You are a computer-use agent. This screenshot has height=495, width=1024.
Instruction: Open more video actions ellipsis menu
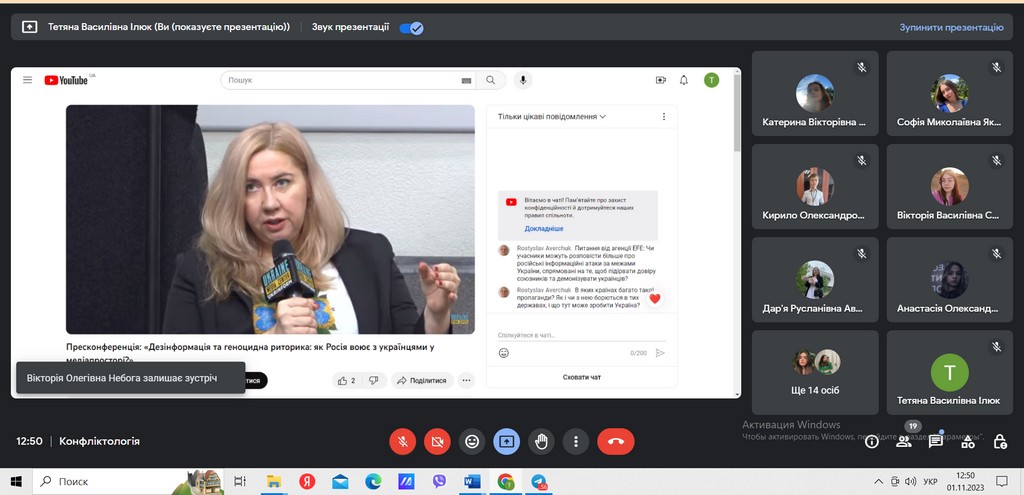[x=467, y=380]
